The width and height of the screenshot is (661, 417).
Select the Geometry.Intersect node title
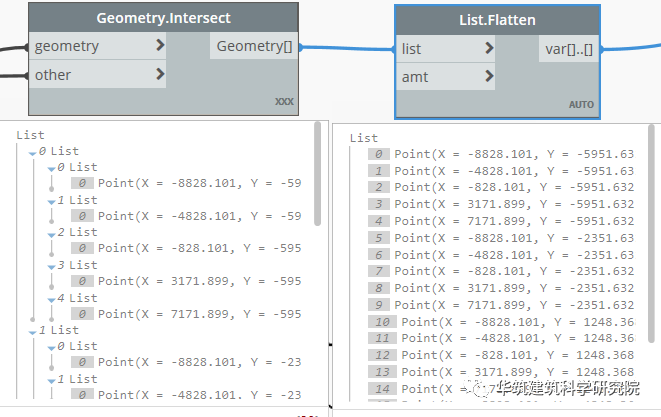coord(164,18)
